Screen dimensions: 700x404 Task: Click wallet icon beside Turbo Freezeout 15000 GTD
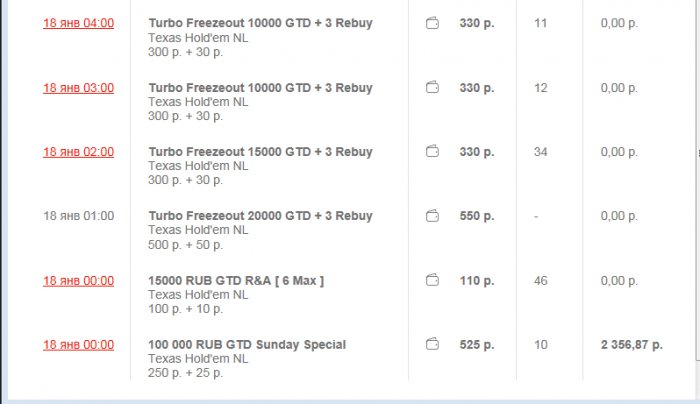point(432,152)
